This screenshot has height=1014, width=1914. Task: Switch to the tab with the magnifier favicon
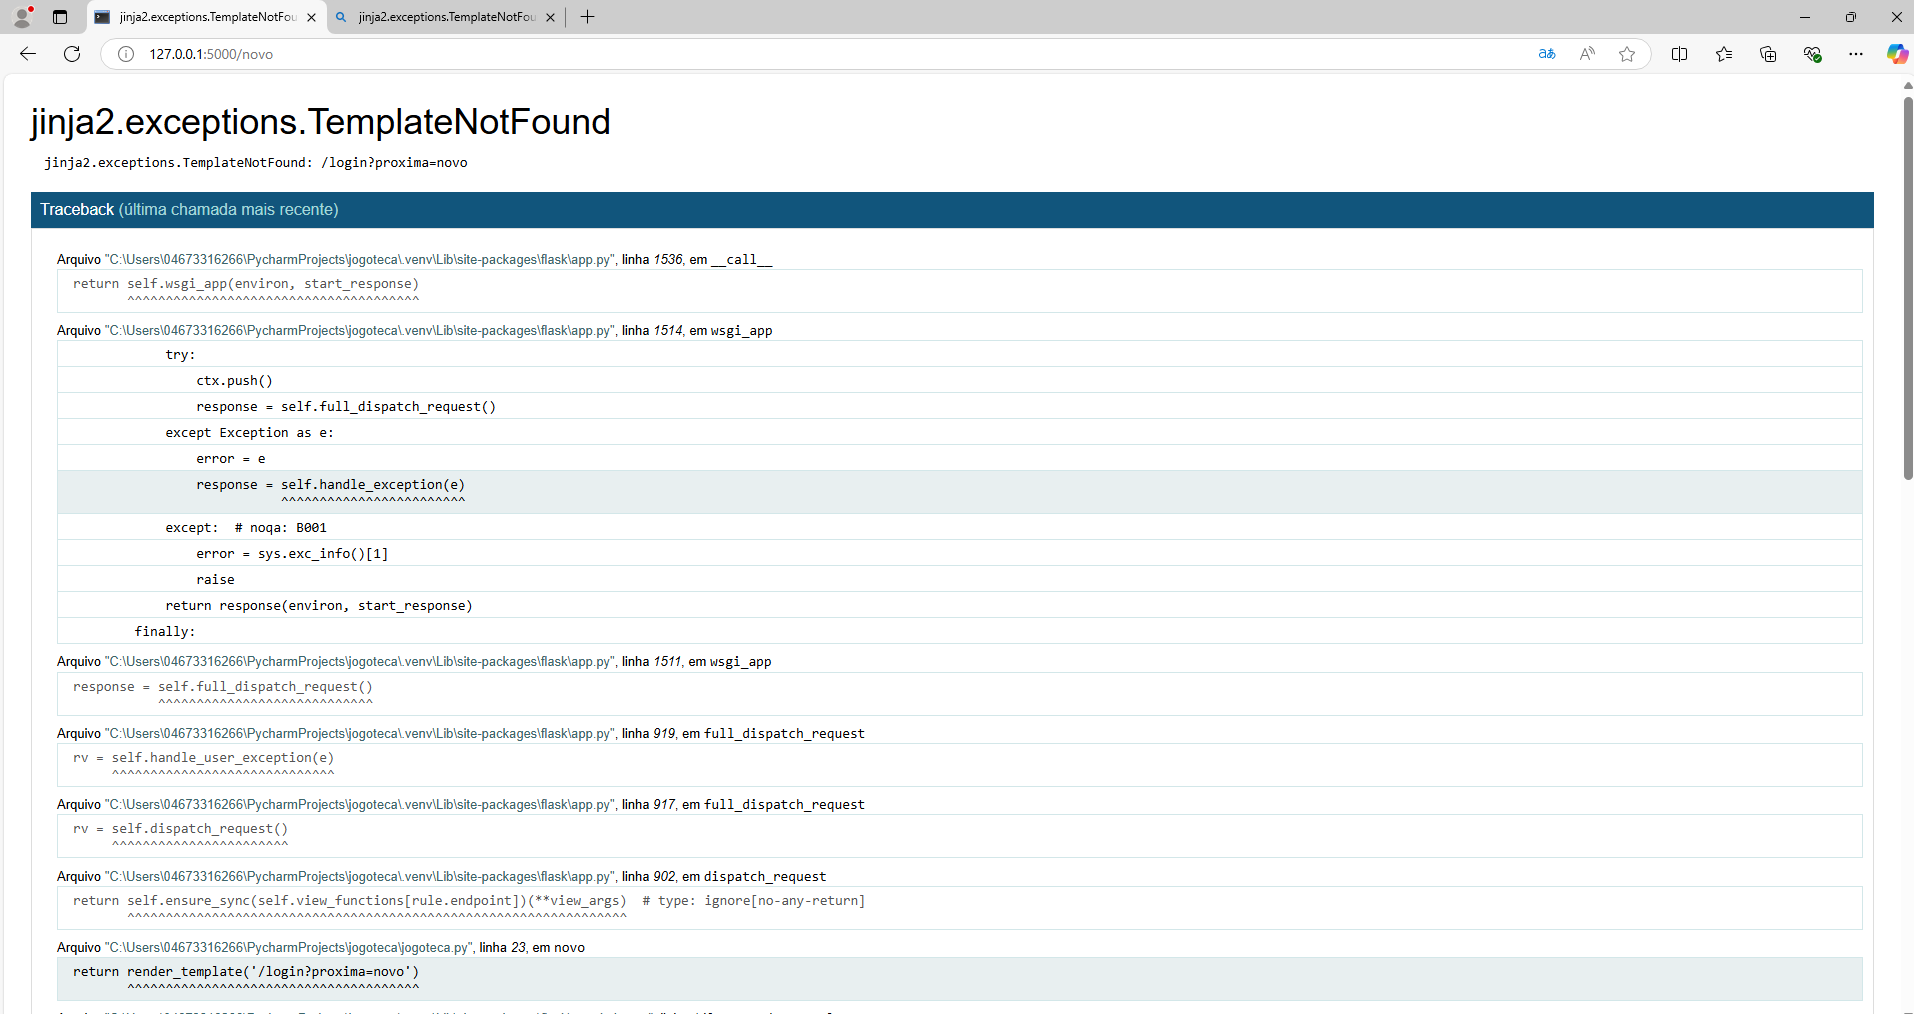(x=446, y=17)
